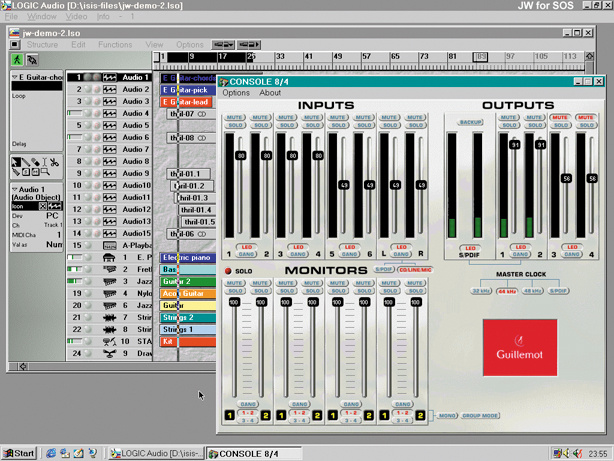
Task: Click input channel 1 fader at 80
Action: pos(241,155)
